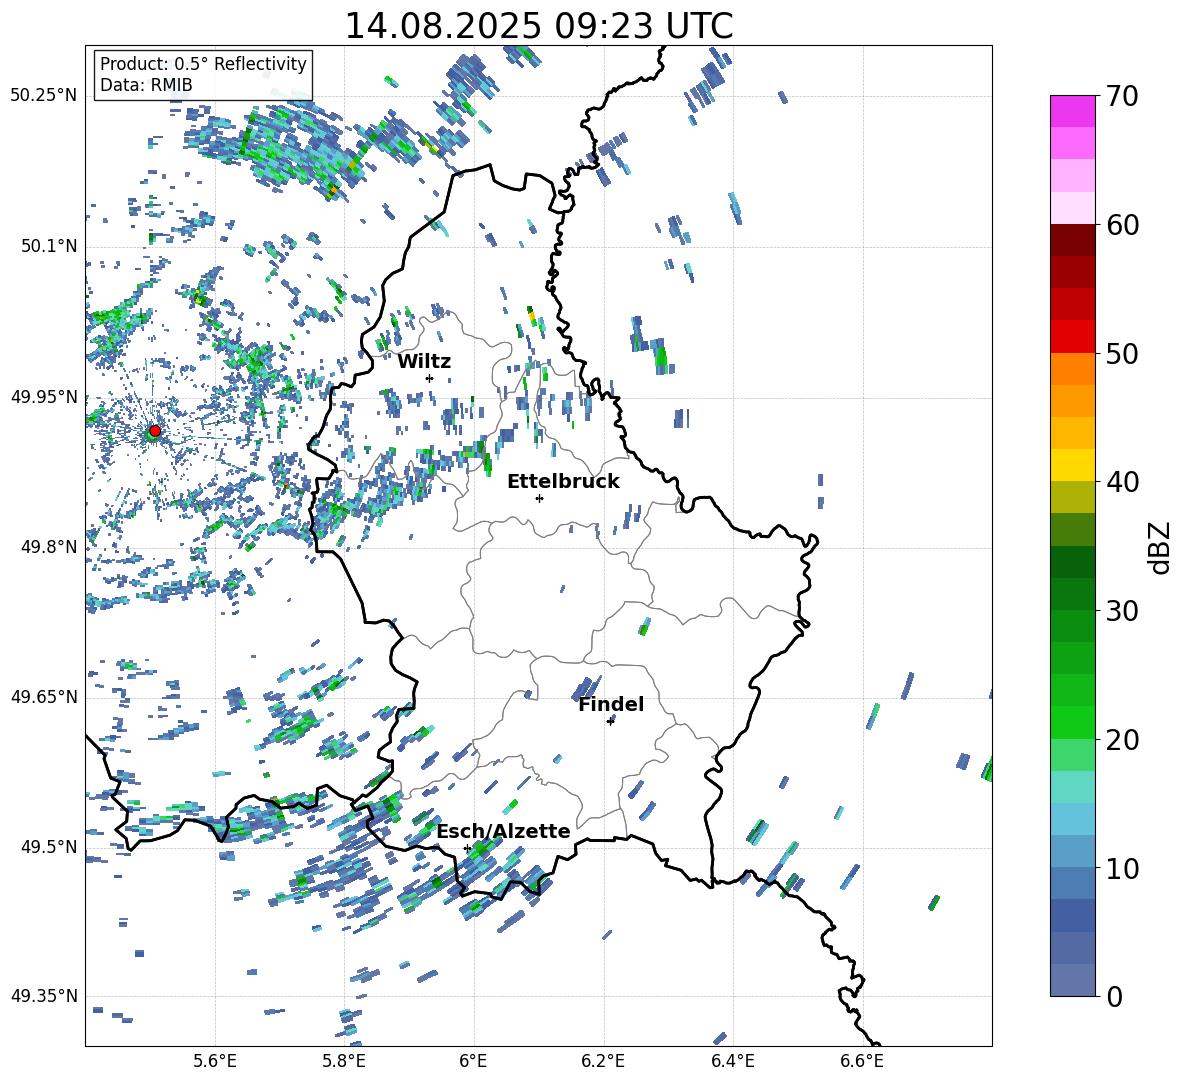Click the colorbar tick value 70

pos(1122,96)
